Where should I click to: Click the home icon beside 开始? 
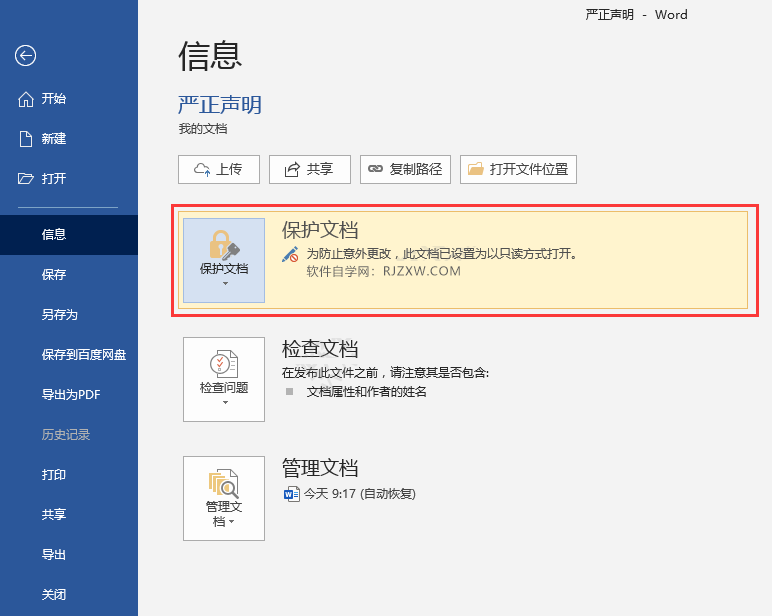click(x=26, y=99)
